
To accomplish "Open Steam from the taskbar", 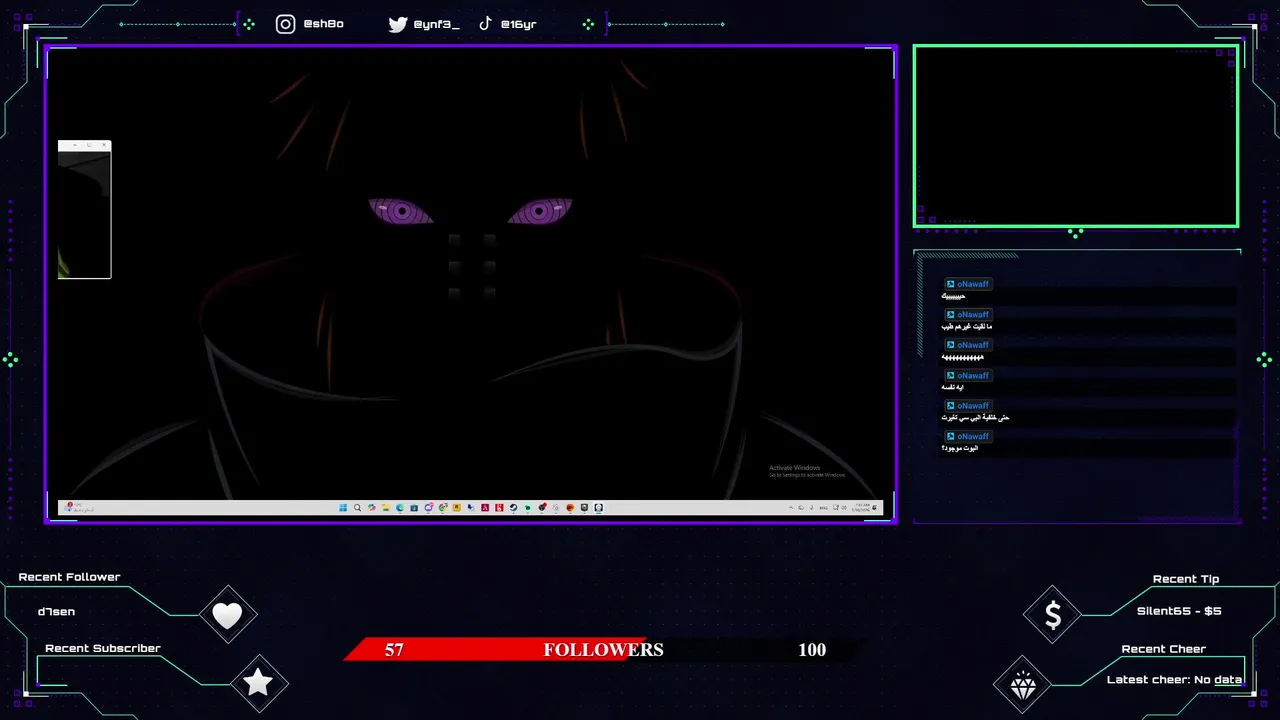I will pos(513,507).
